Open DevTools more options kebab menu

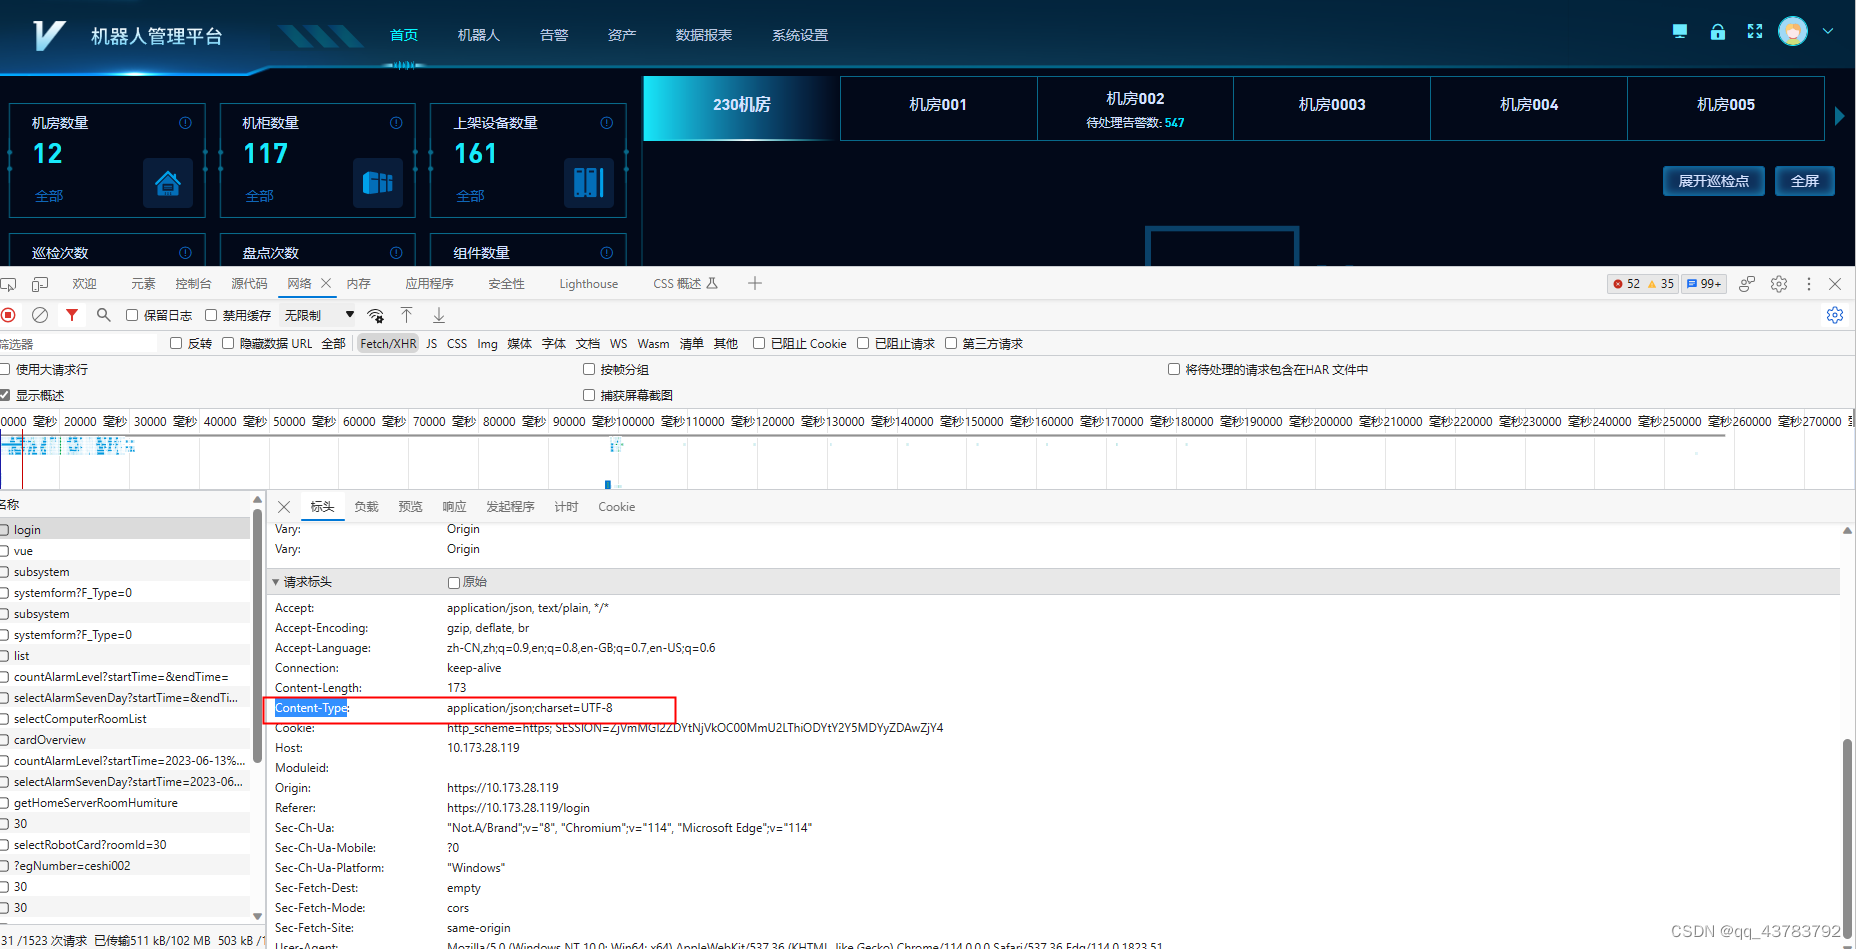tap(1809, 284)
